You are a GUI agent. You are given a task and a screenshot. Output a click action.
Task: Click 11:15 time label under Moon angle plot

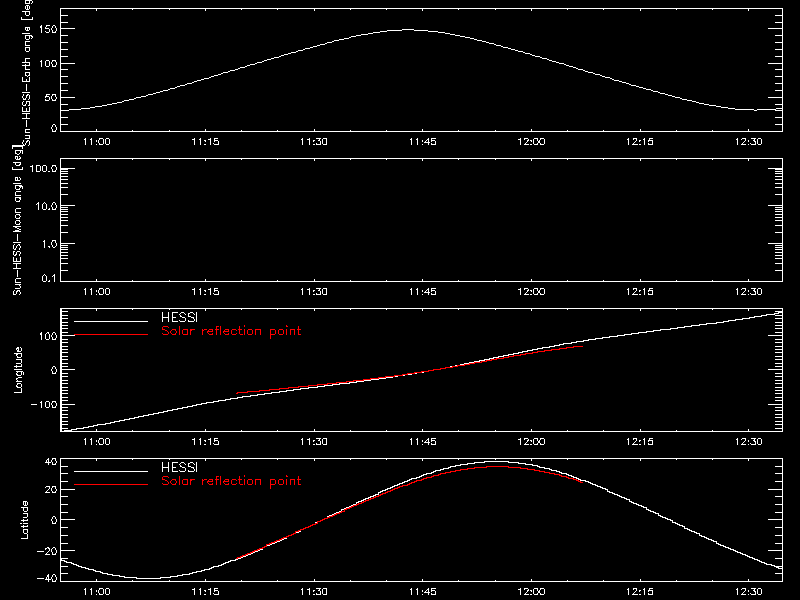(205, 292)
